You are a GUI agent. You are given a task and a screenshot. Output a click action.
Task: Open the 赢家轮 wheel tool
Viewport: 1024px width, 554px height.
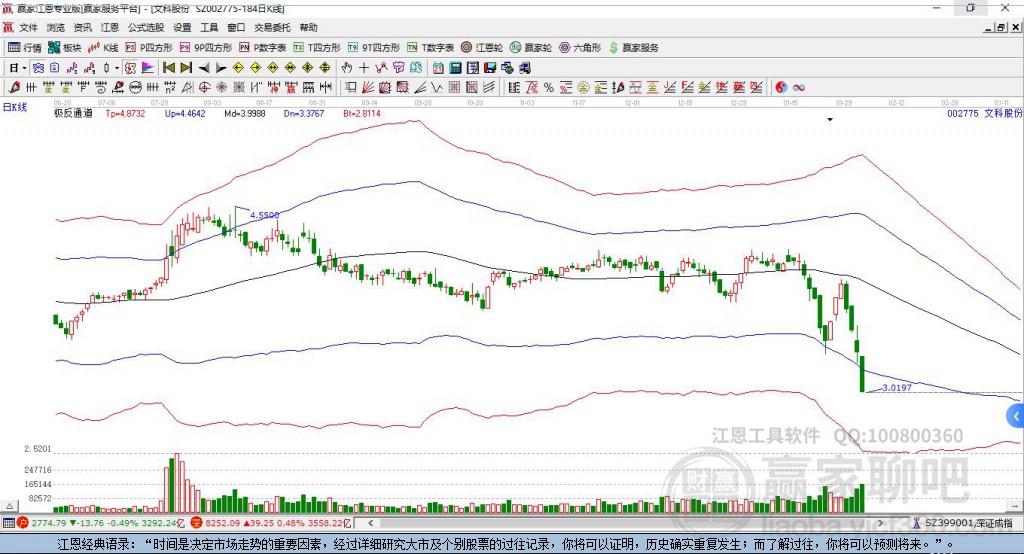coord(531,48)
